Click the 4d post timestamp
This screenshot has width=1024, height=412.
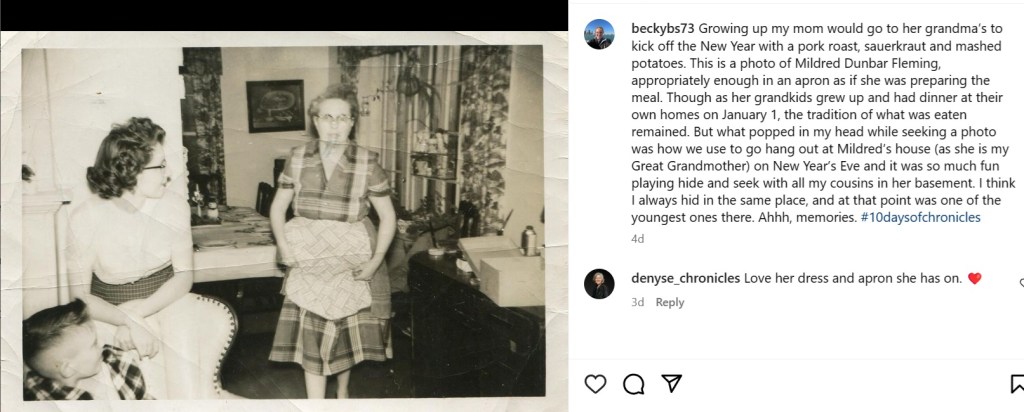point(637,239)
